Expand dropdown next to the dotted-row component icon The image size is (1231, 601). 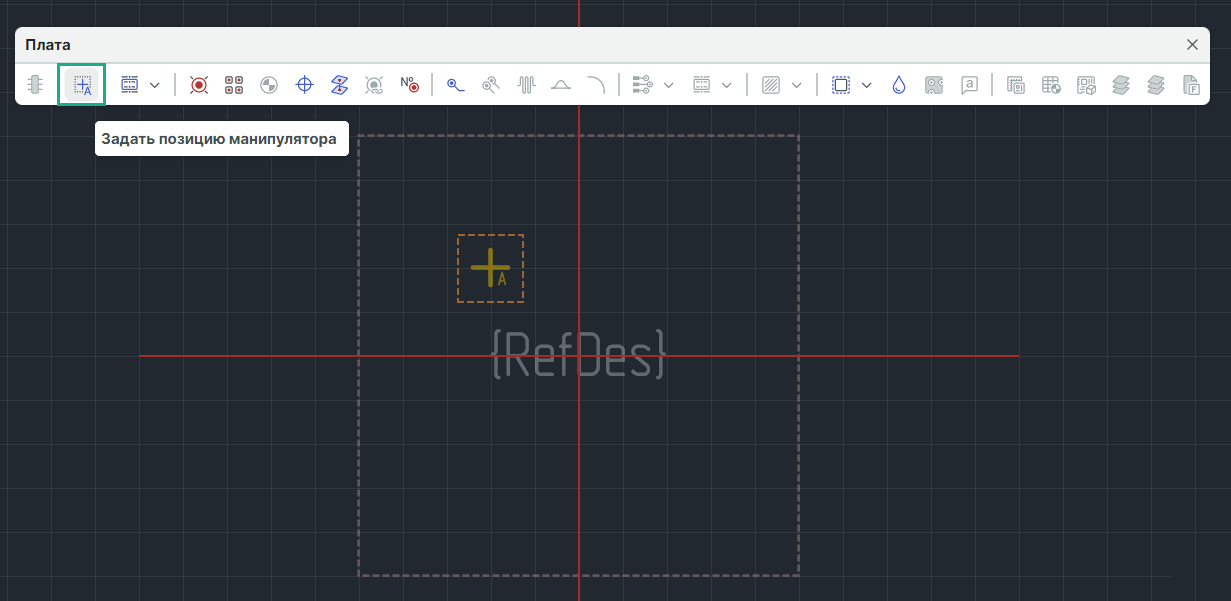click(x=155, y=85)
